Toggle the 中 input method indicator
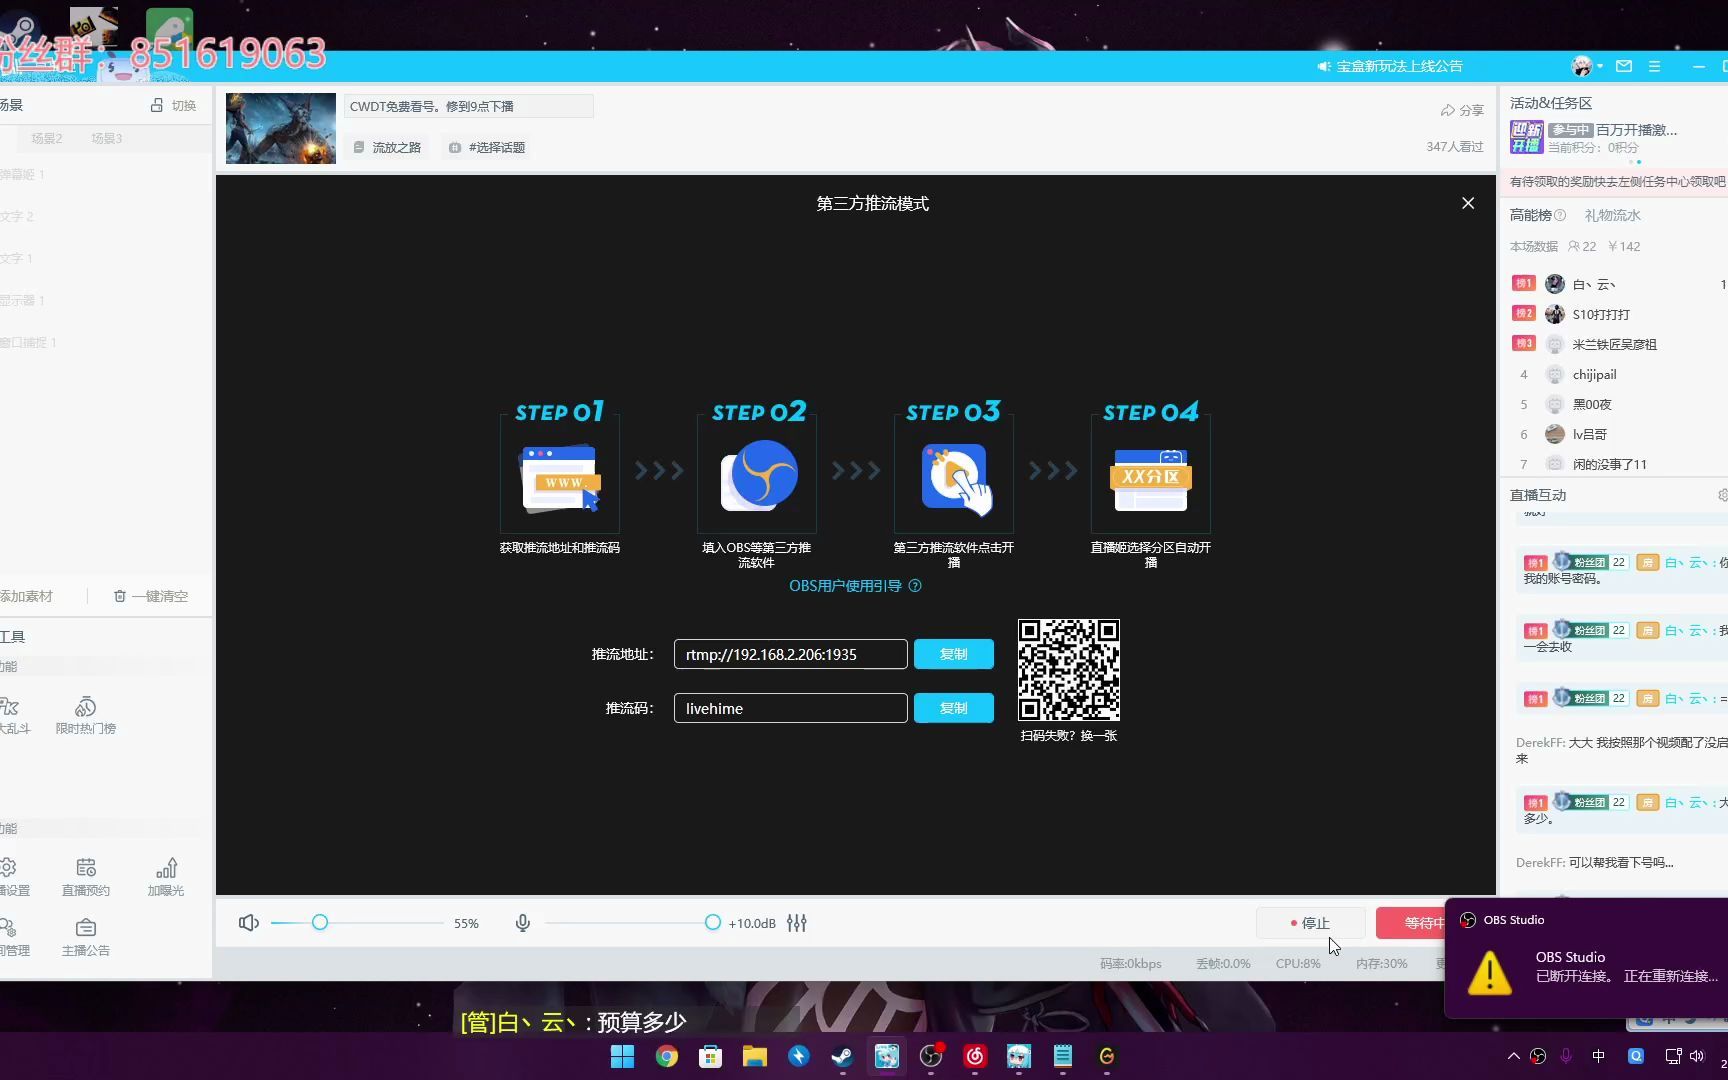1728x1080 pixels. pos(1598,1056)
